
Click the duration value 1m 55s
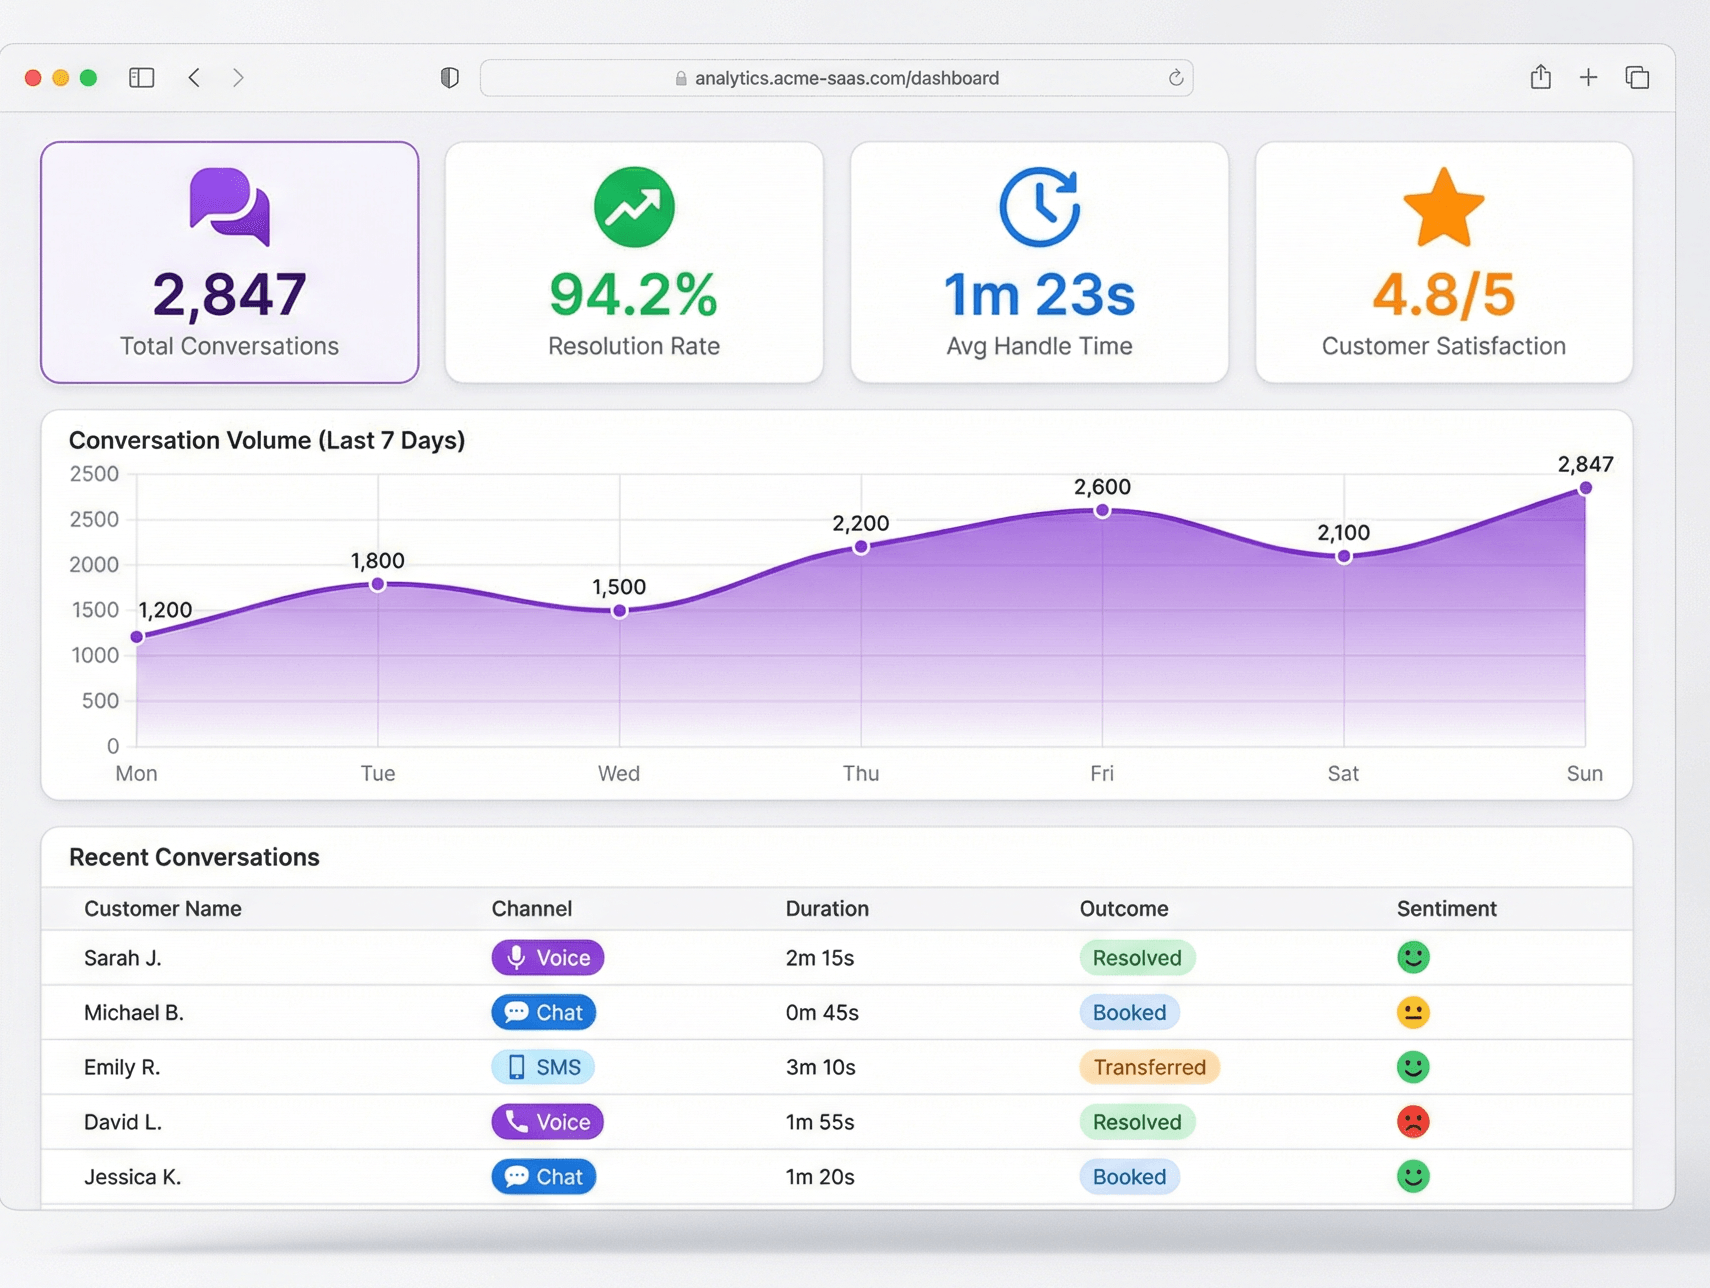pyautogui.click(x=820, y=1122)
